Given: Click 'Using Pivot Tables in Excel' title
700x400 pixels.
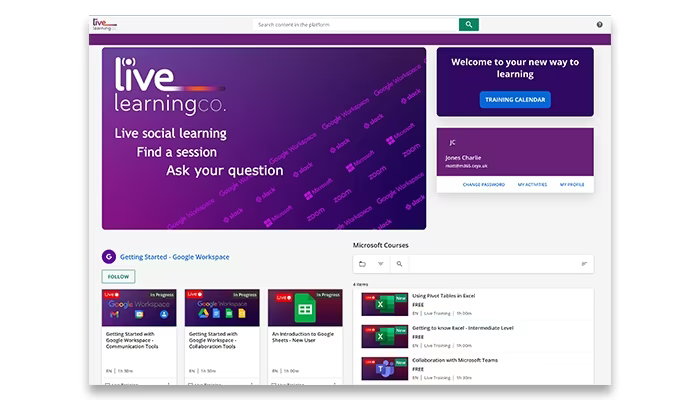Looking at the screenshot, I should click(443, 296).
